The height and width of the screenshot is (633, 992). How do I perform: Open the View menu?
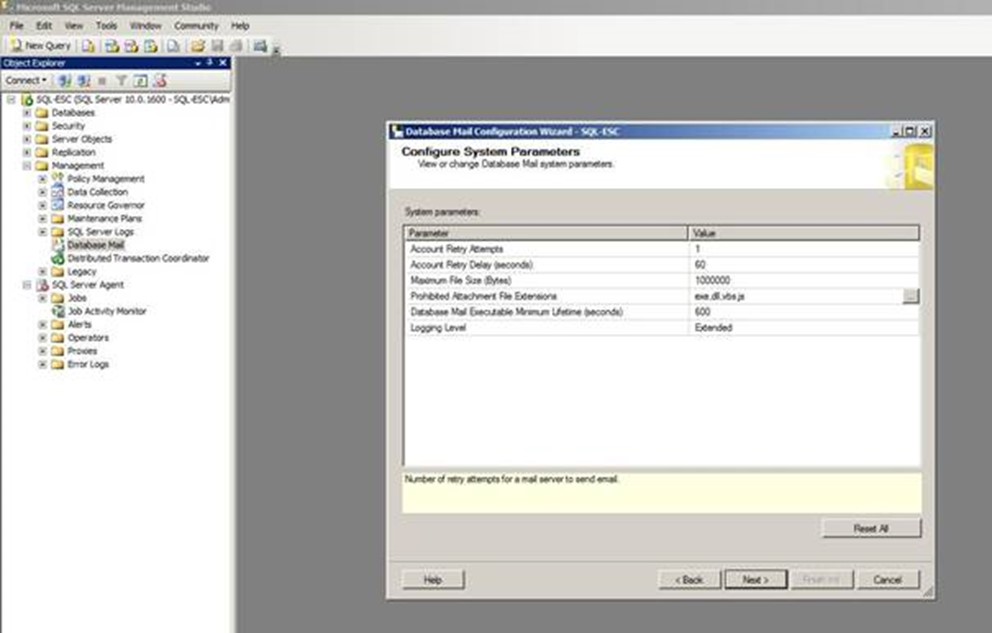tap(73, 26)
